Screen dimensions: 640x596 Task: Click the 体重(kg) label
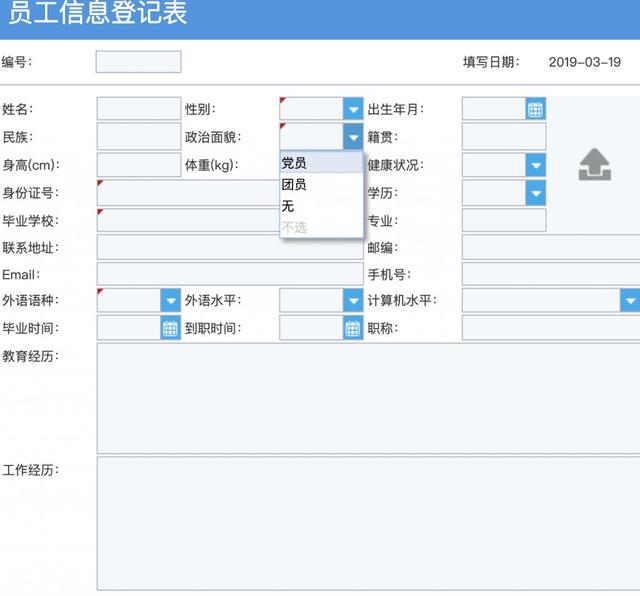pyautogui.click(x=211, y=165)
